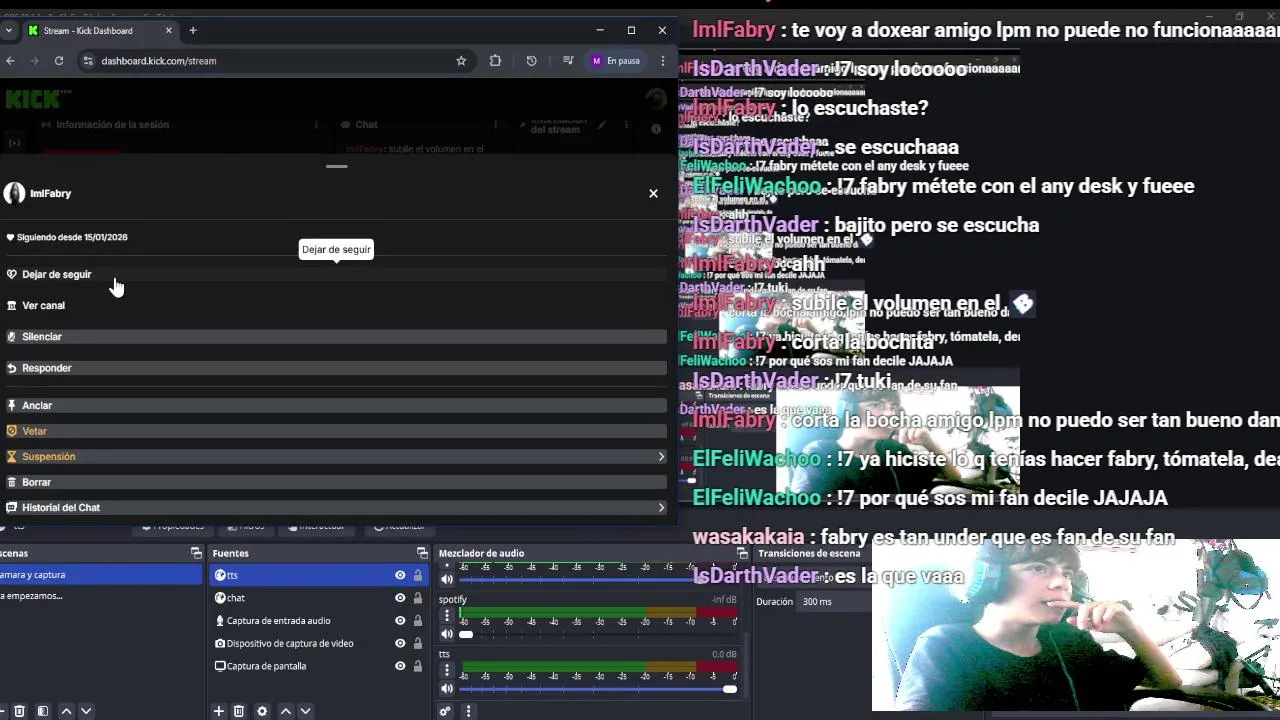Select Dejar de seguir option
This screenshot has height=720, width=1280.
(334, 274)
